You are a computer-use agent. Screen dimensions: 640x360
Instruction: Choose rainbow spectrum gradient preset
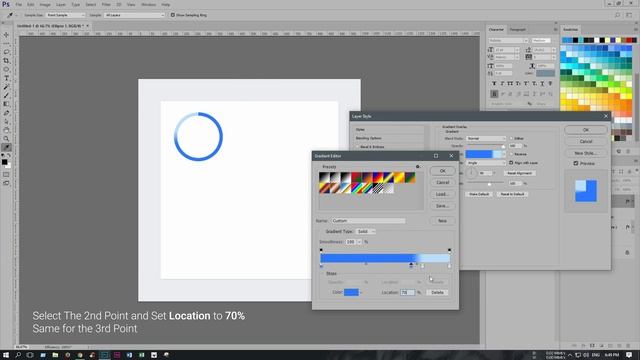[x=357, y=188]
